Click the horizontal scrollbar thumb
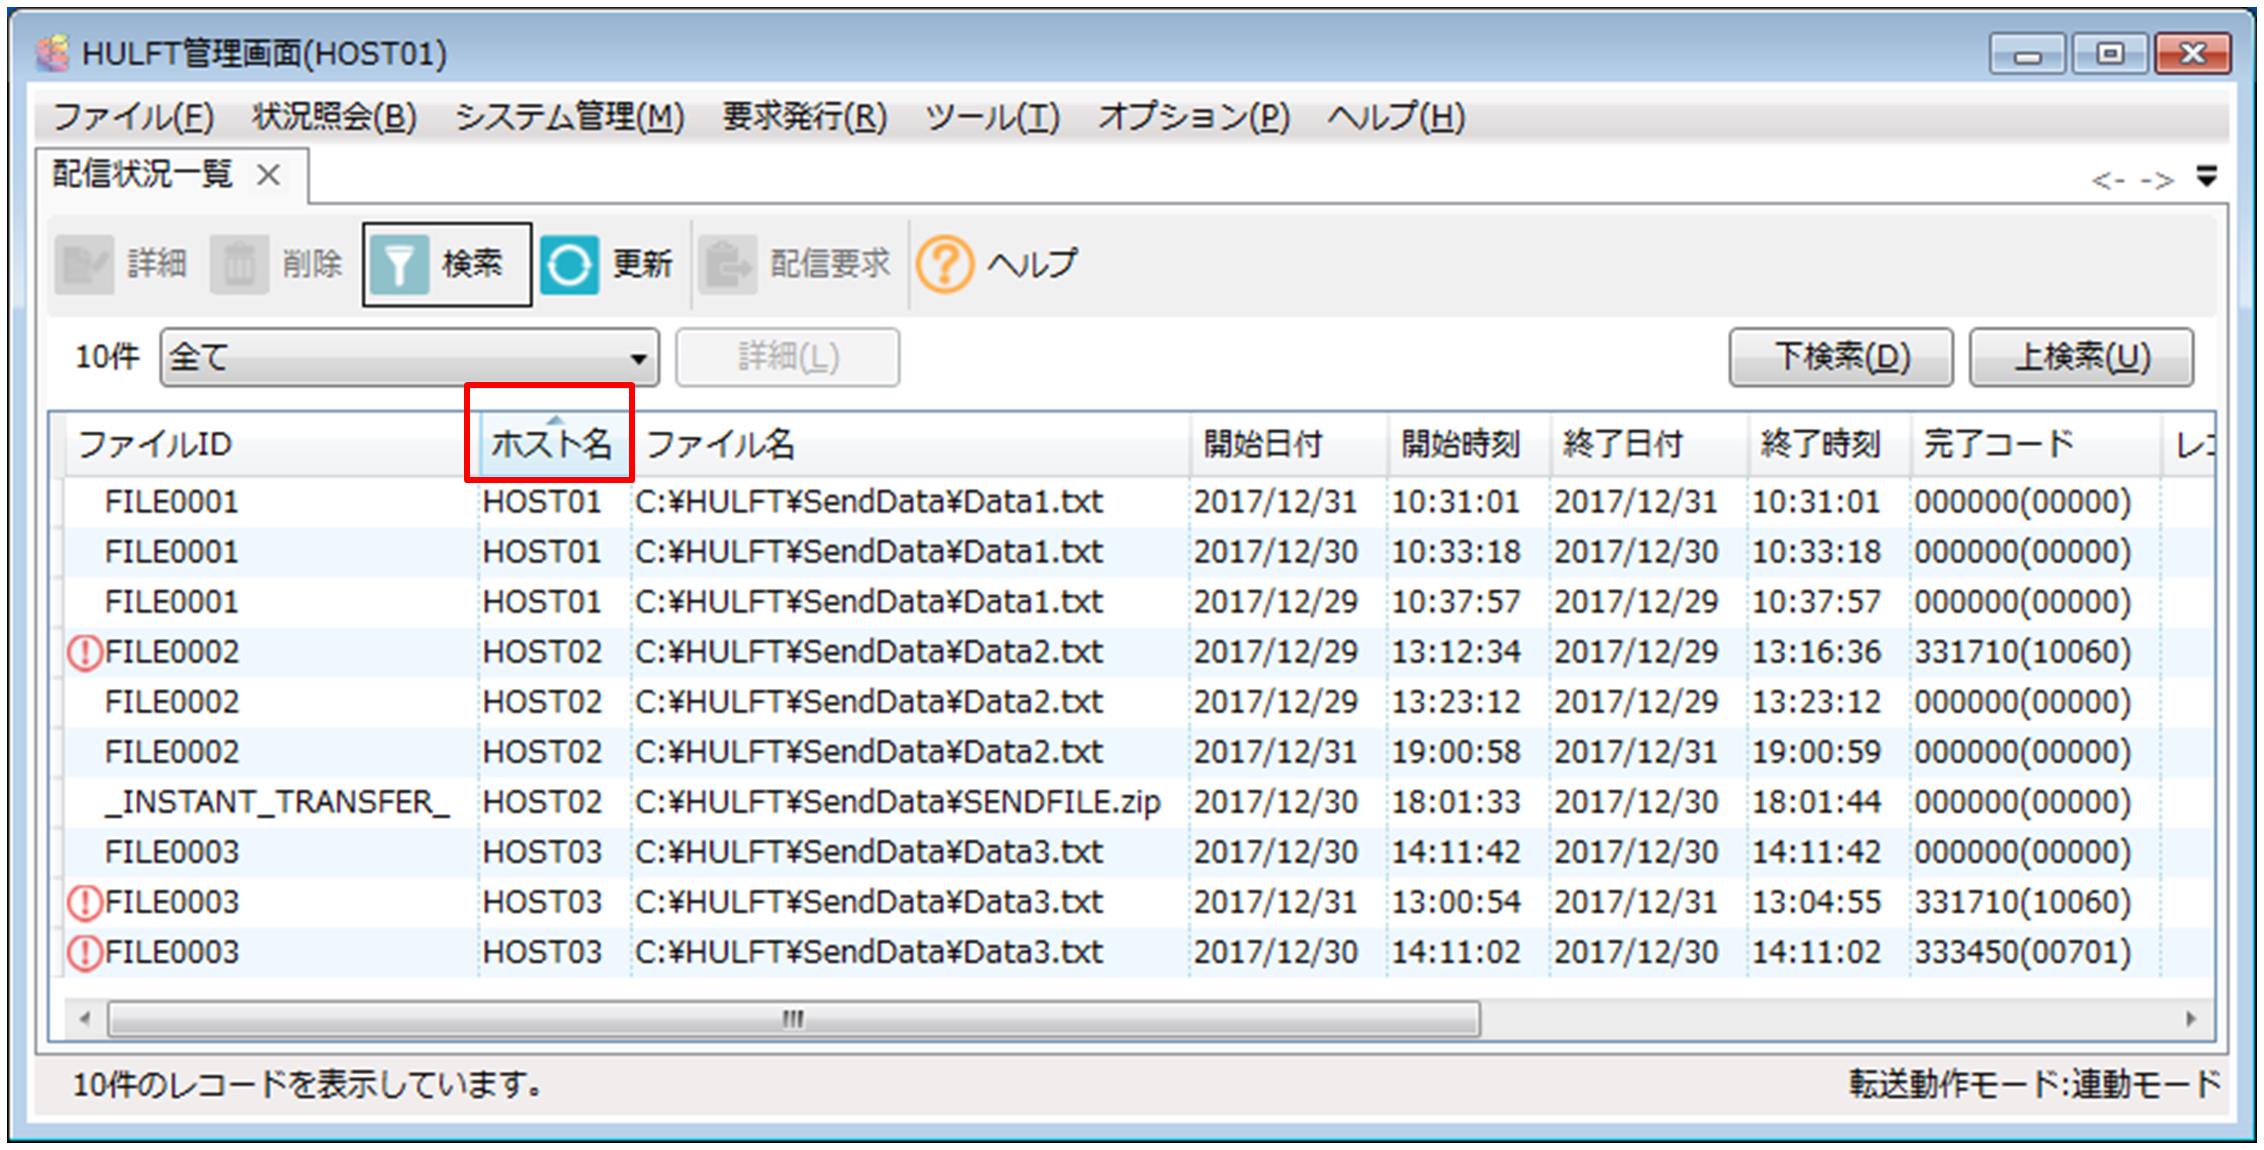This screenshot has height=1150, width=2264. [794, 1019]
